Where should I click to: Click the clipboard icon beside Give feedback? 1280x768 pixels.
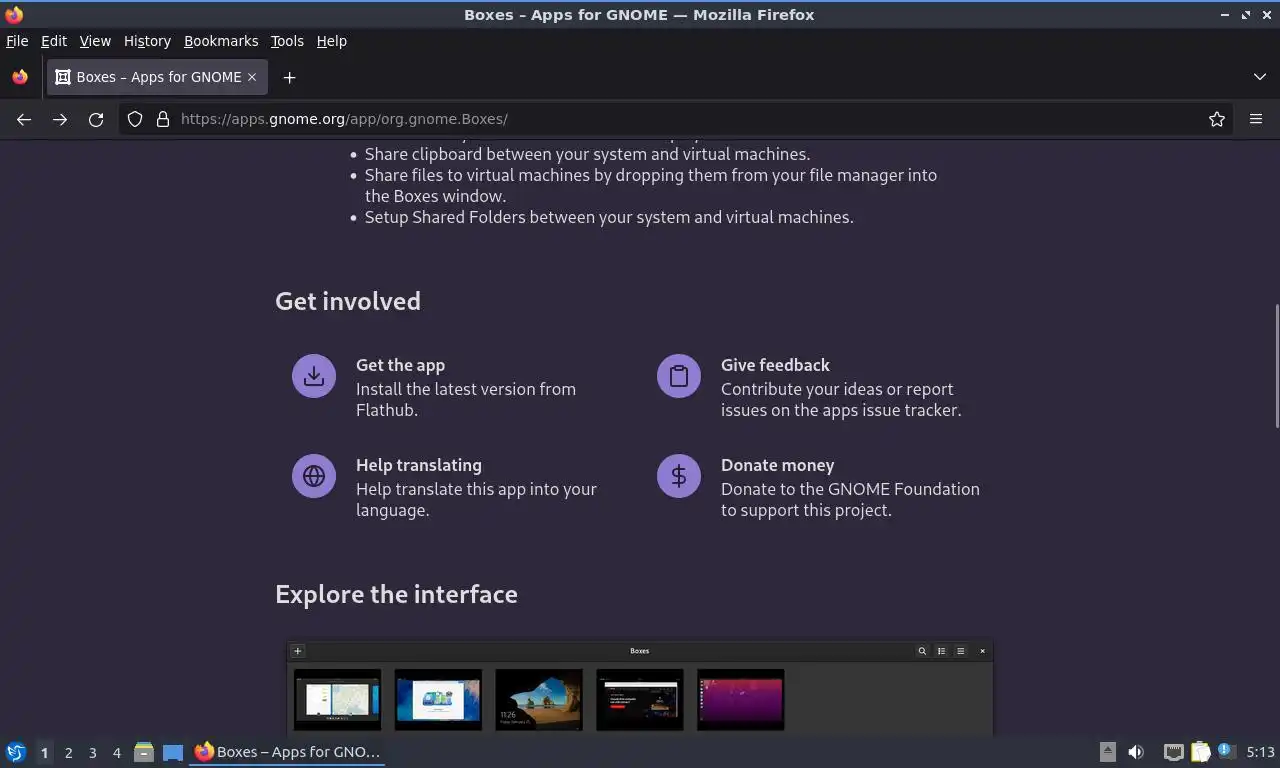[679, 376]
